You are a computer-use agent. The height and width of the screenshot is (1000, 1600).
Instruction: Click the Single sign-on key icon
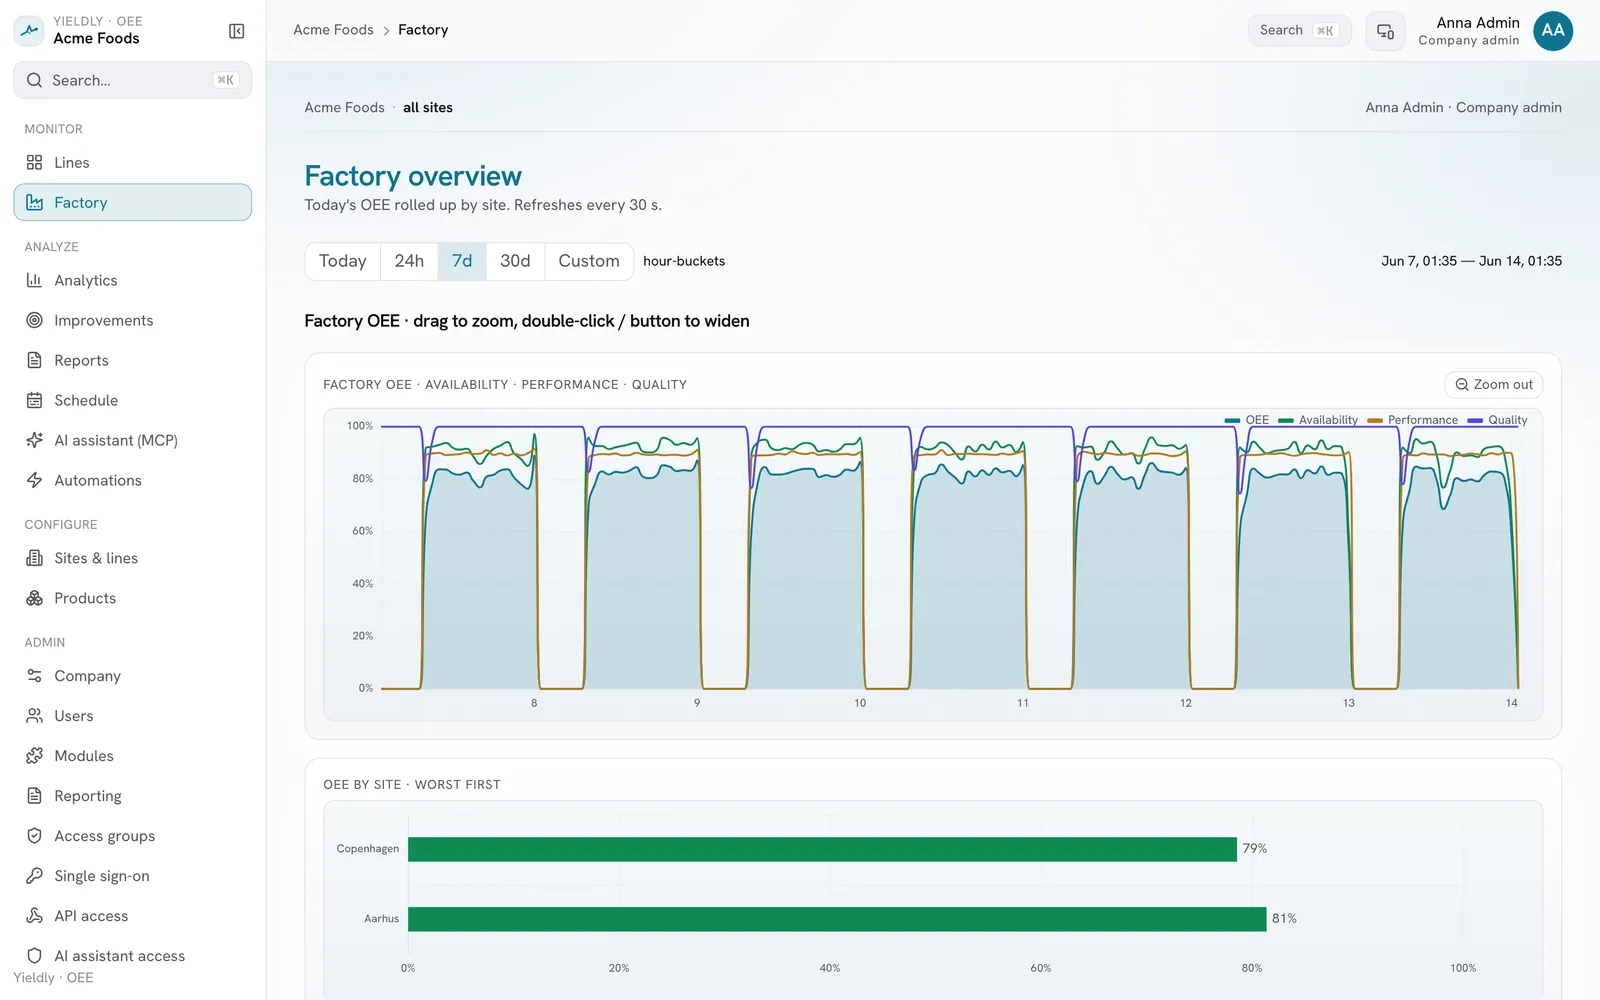34,876
